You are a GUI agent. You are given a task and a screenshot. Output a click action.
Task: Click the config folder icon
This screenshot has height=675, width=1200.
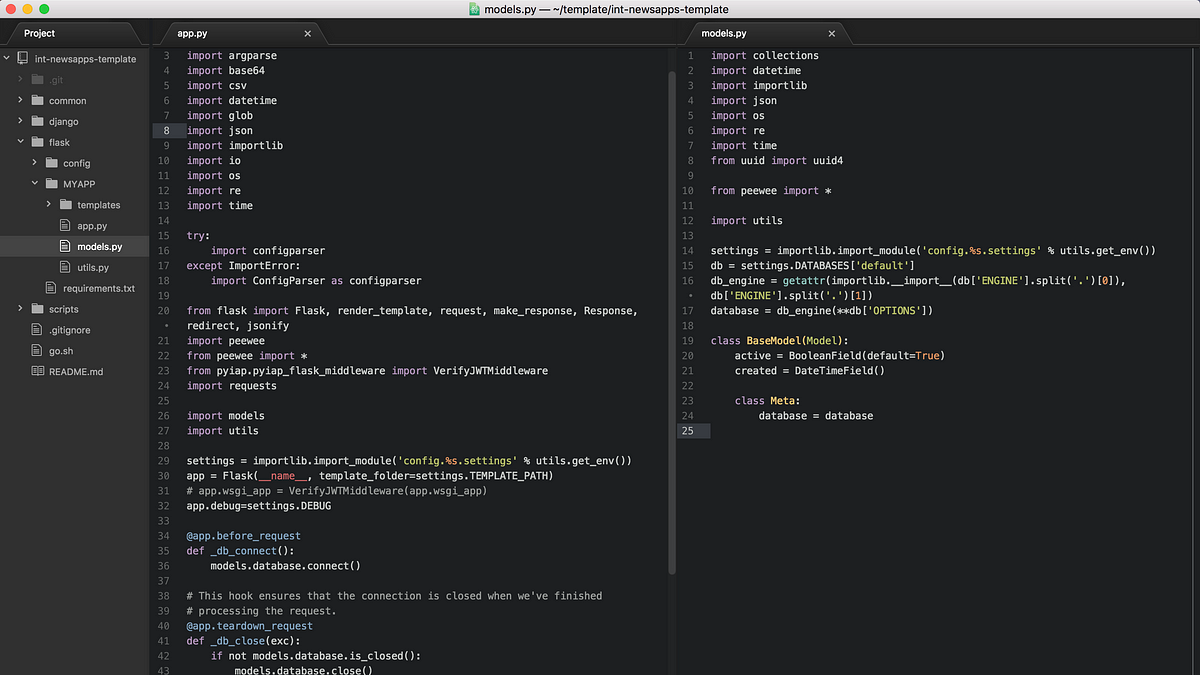click(x=52, y=163)
